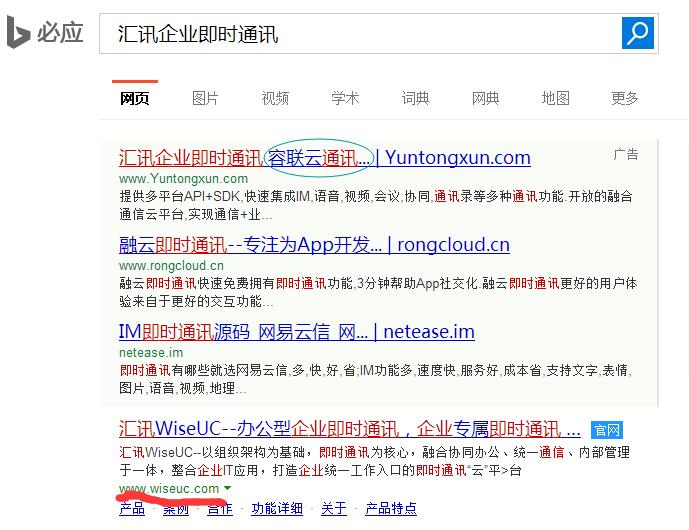Click the Bing 必应 logo
The image size is (689, 530).
click(45, 32)
